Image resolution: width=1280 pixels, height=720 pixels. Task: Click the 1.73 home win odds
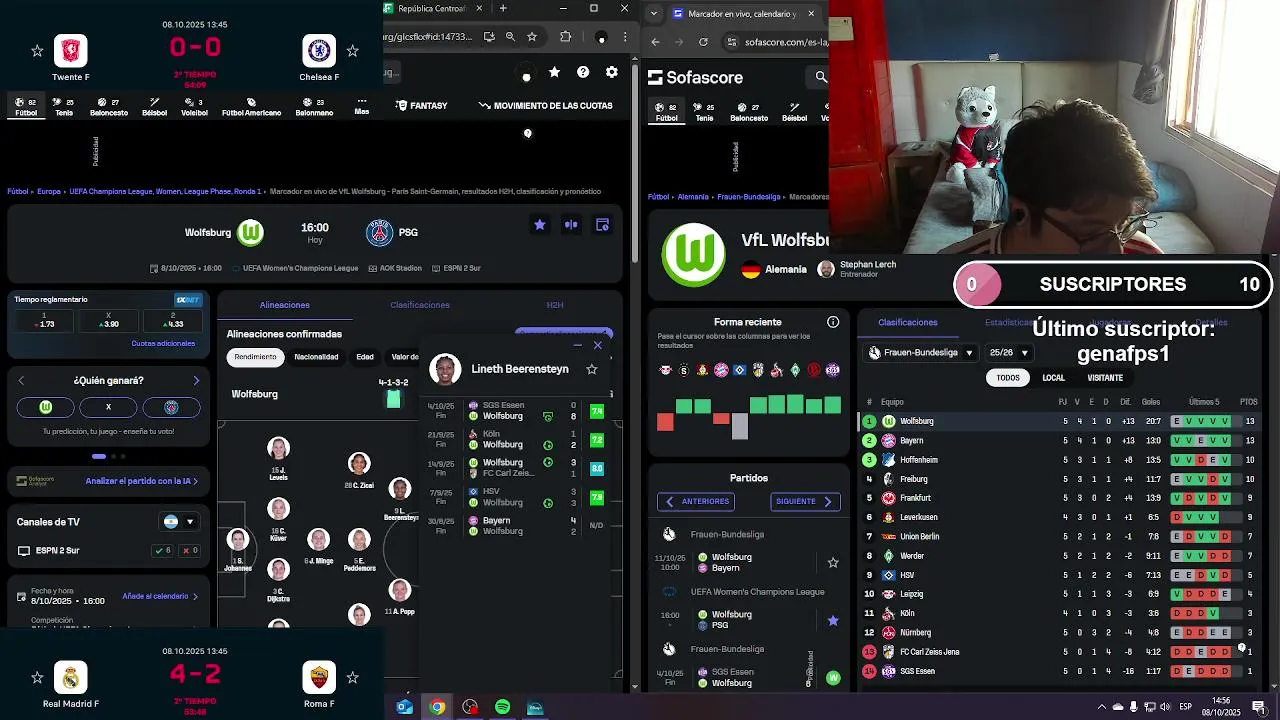44,320
